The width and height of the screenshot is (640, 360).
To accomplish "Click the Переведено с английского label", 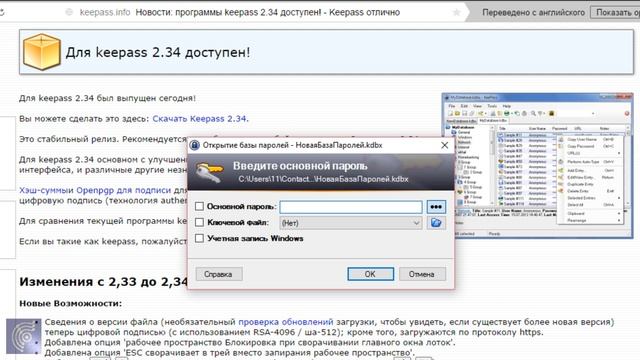I will [533, 12].
